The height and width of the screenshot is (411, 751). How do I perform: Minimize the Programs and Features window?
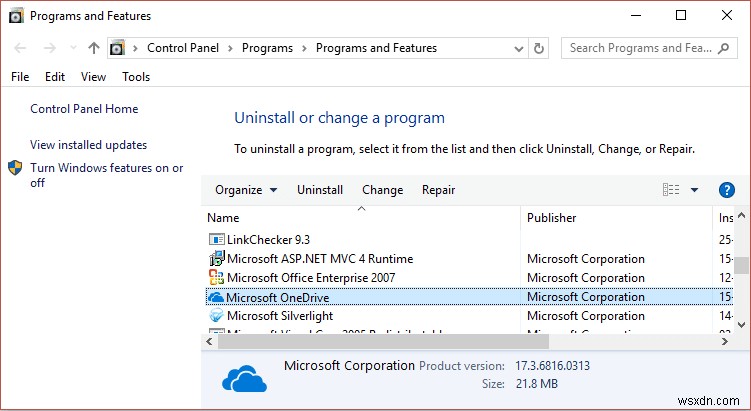coord(636,15)
